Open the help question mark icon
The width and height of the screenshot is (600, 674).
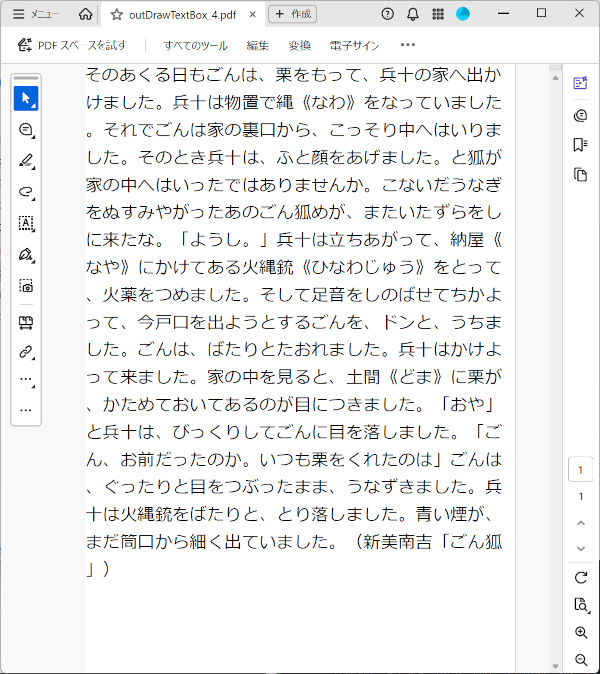tap(387, 14)
